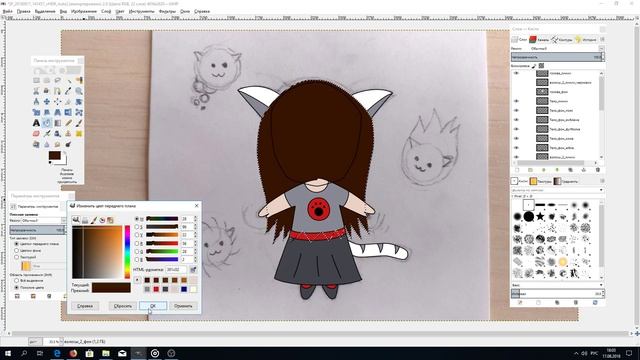Delete layer with trash icon in Layers panel
The height and width of the screenshot is (360, 640).
598,170
